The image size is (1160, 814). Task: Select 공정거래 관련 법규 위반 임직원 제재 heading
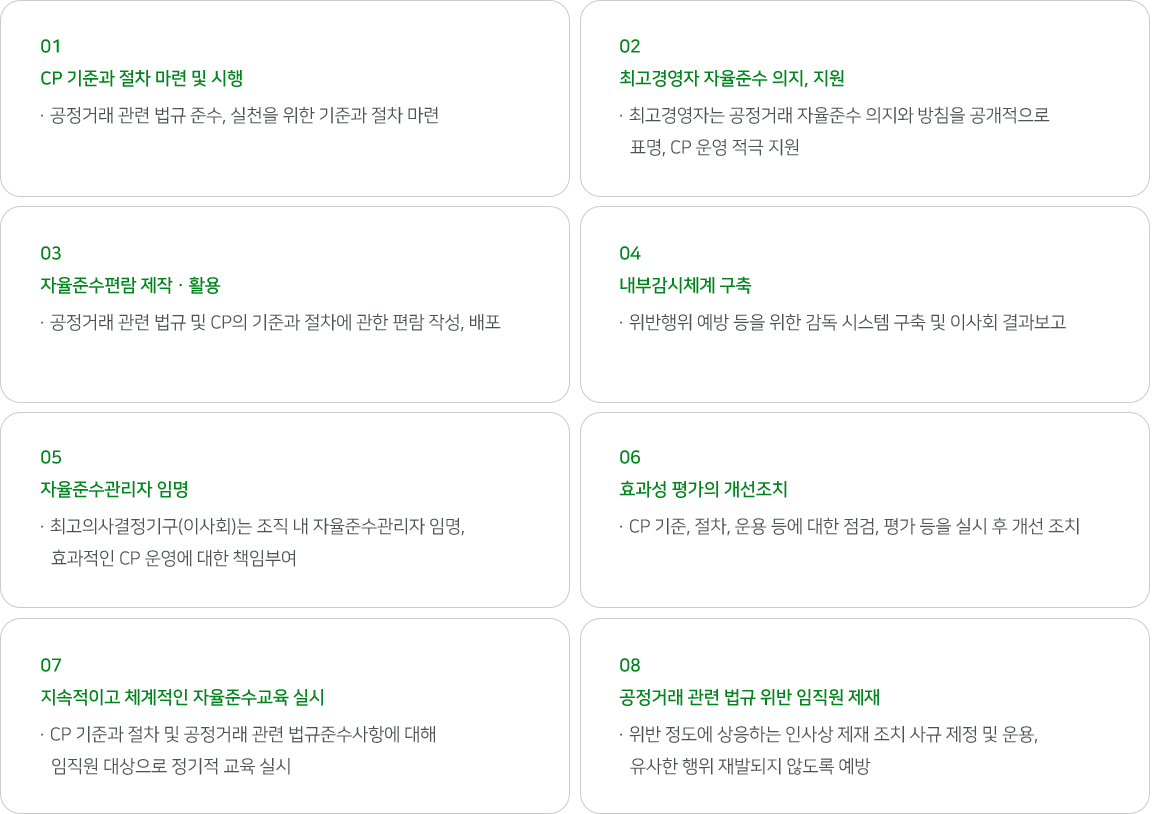[749, 697]
